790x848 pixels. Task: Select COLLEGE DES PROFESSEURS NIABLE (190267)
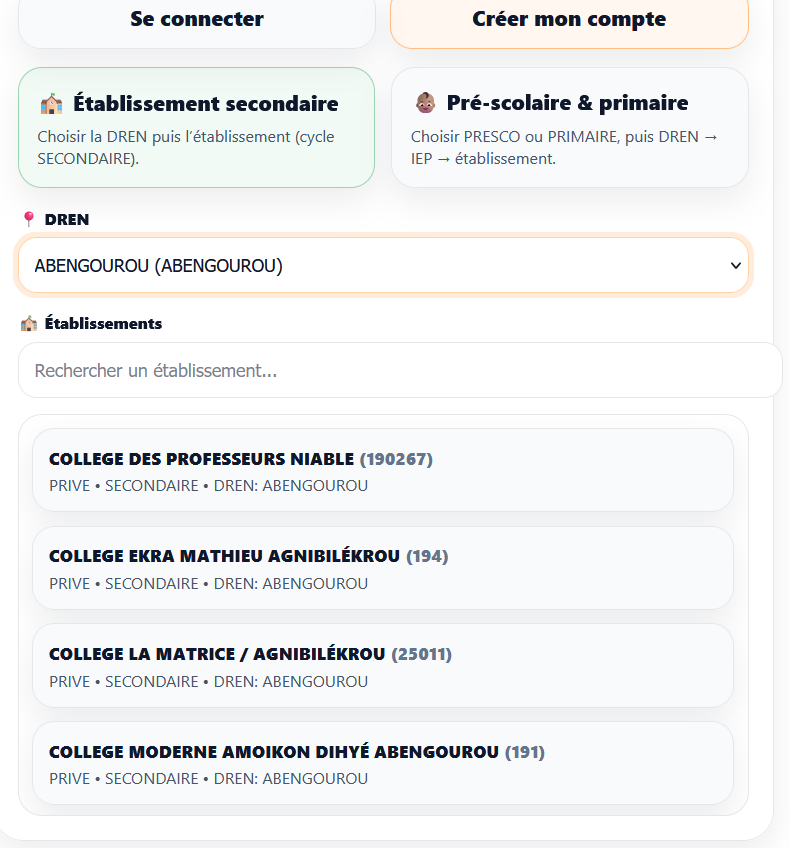[383, 470]
